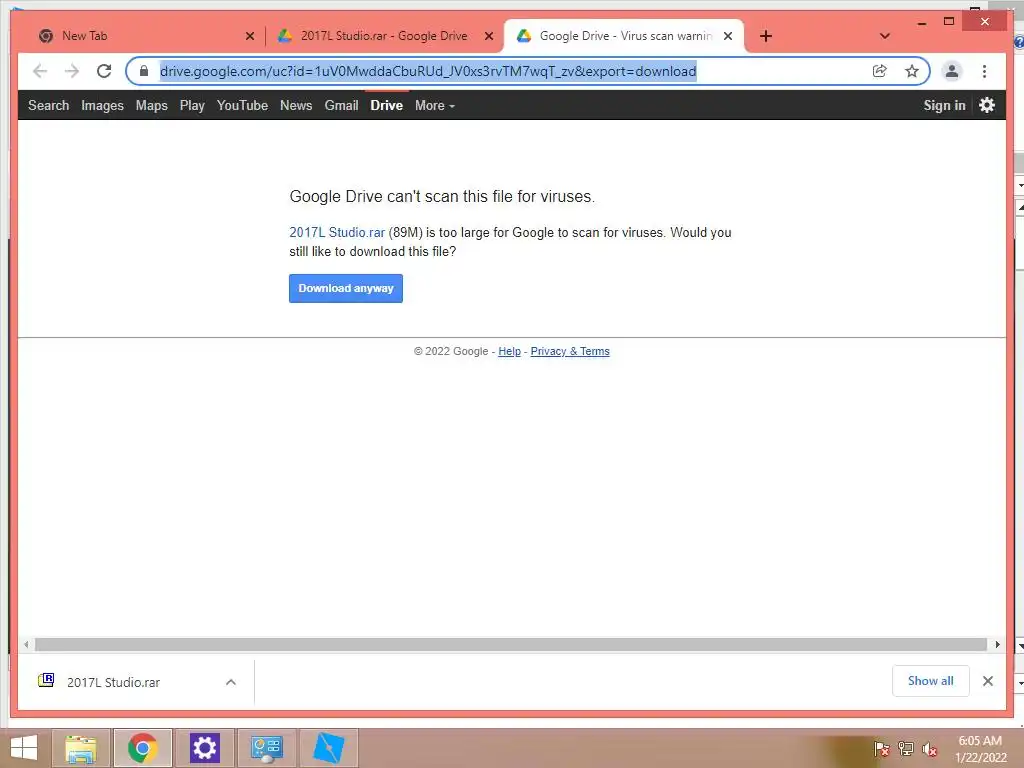
Task: Open the control panel taskbar icon
Action: pos(266,748)
